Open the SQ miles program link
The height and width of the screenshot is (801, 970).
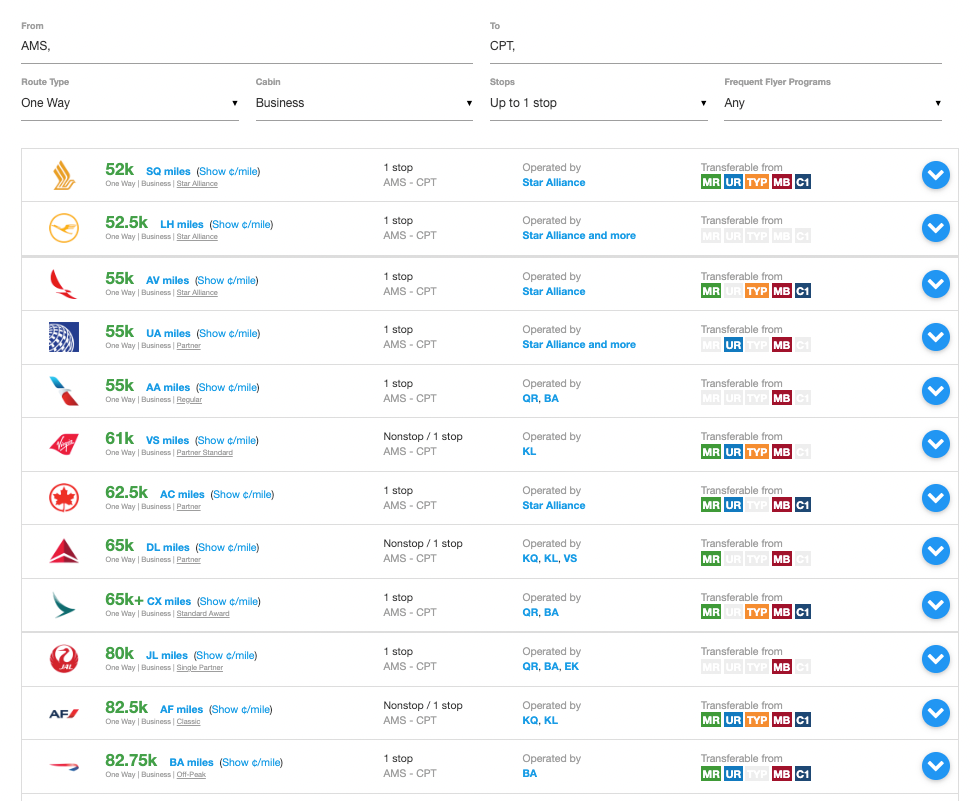click(x=168, y=171)
